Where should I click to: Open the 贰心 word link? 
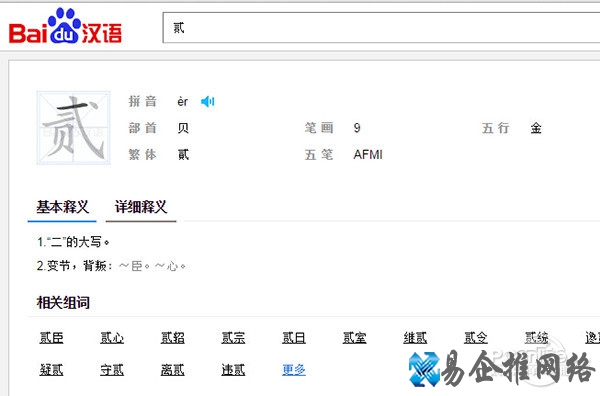pos(112,338)
